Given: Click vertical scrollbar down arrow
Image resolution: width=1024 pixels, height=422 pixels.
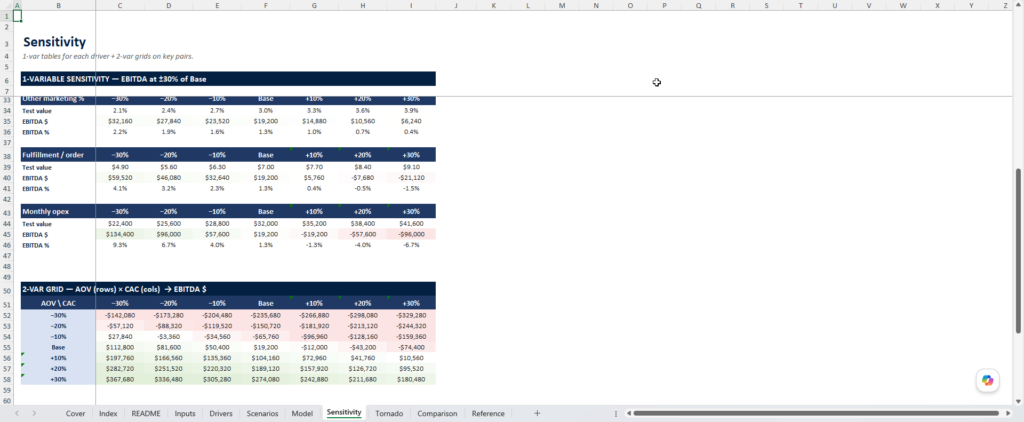Looking at the screenshot, I should coord(1019,401).
